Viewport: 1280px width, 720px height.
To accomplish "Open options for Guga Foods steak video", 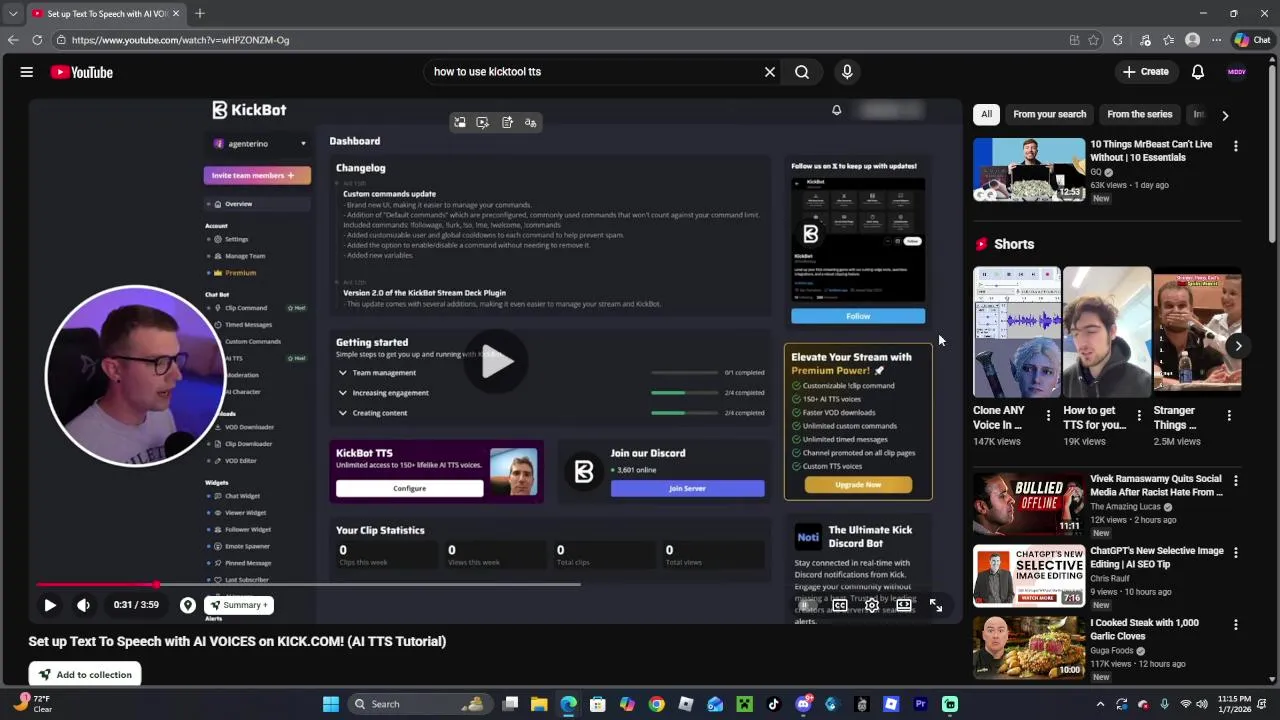I will [x=1236, y=625].
